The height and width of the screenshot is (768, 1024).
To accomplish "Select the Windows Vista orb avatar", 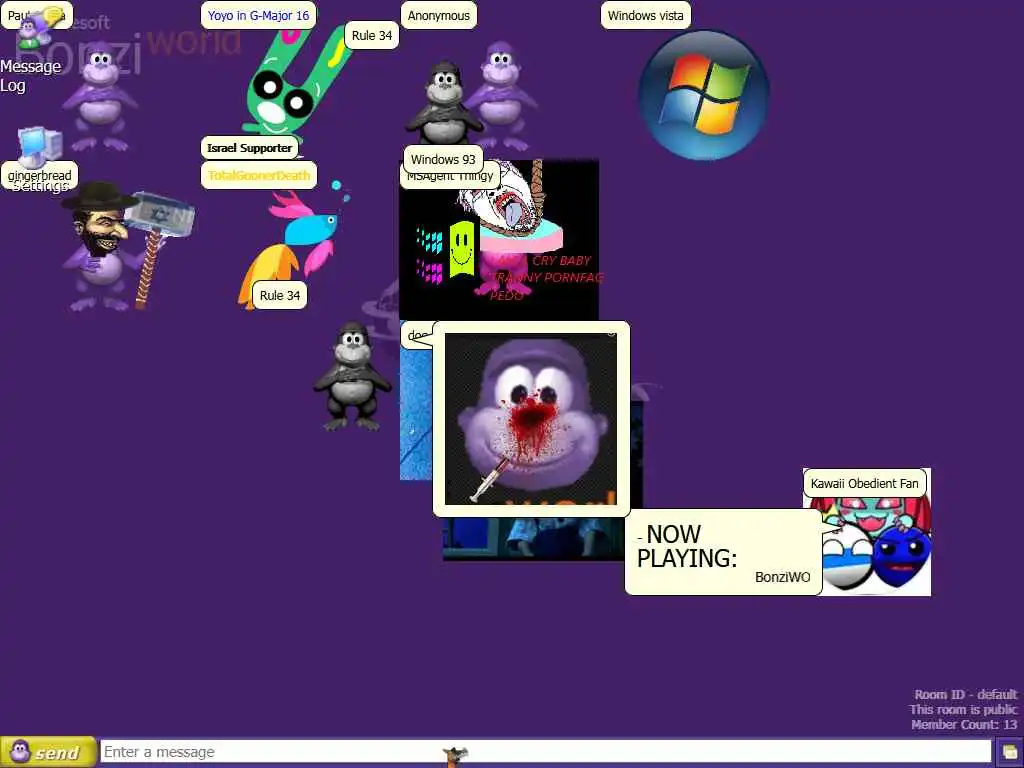I will pyautogui.click(x=703, y=95).
